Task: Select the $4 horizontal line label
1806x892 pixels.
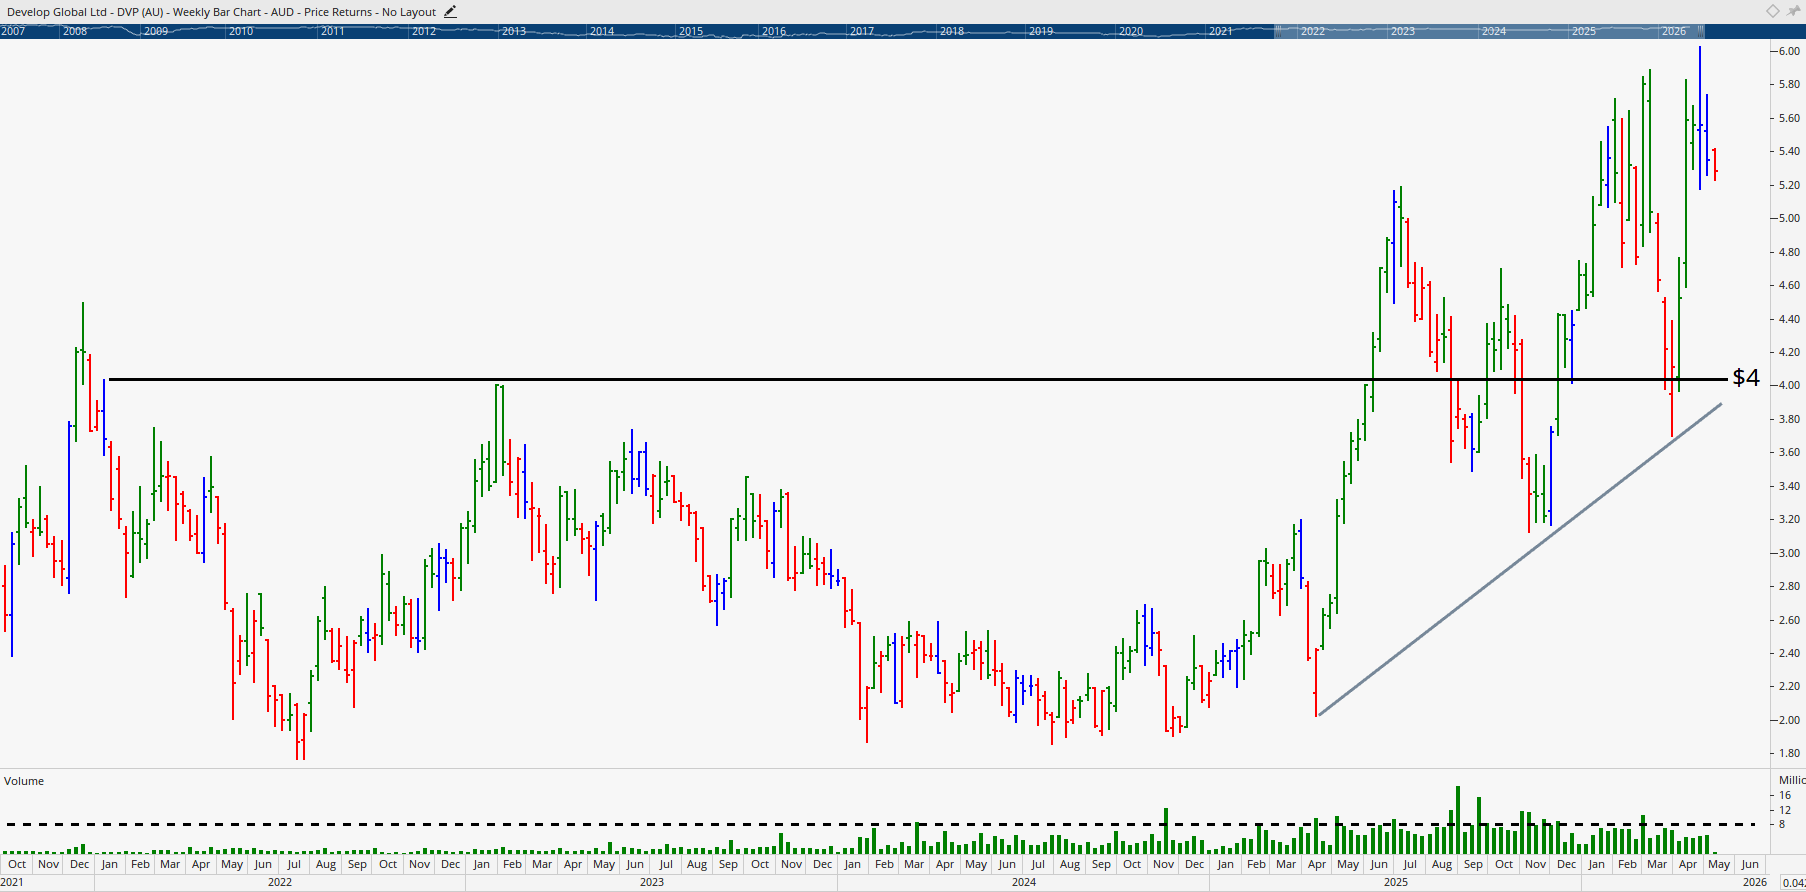Action: 1746,377
